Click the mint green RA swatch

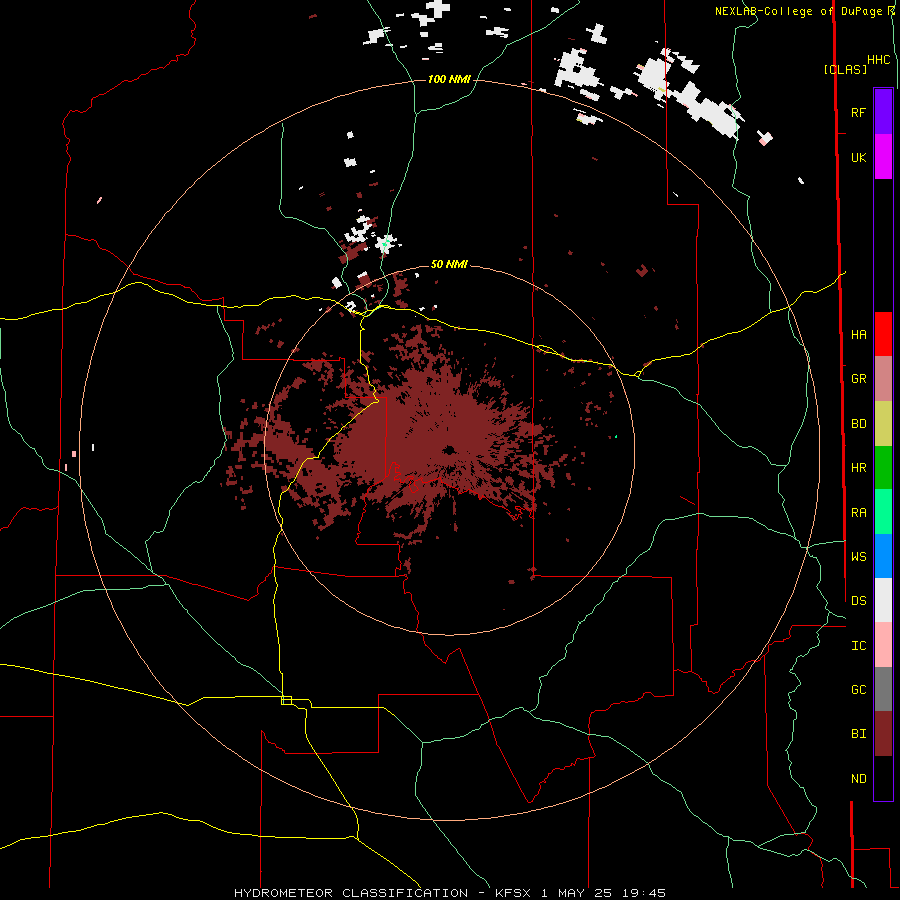click(883, 512)
